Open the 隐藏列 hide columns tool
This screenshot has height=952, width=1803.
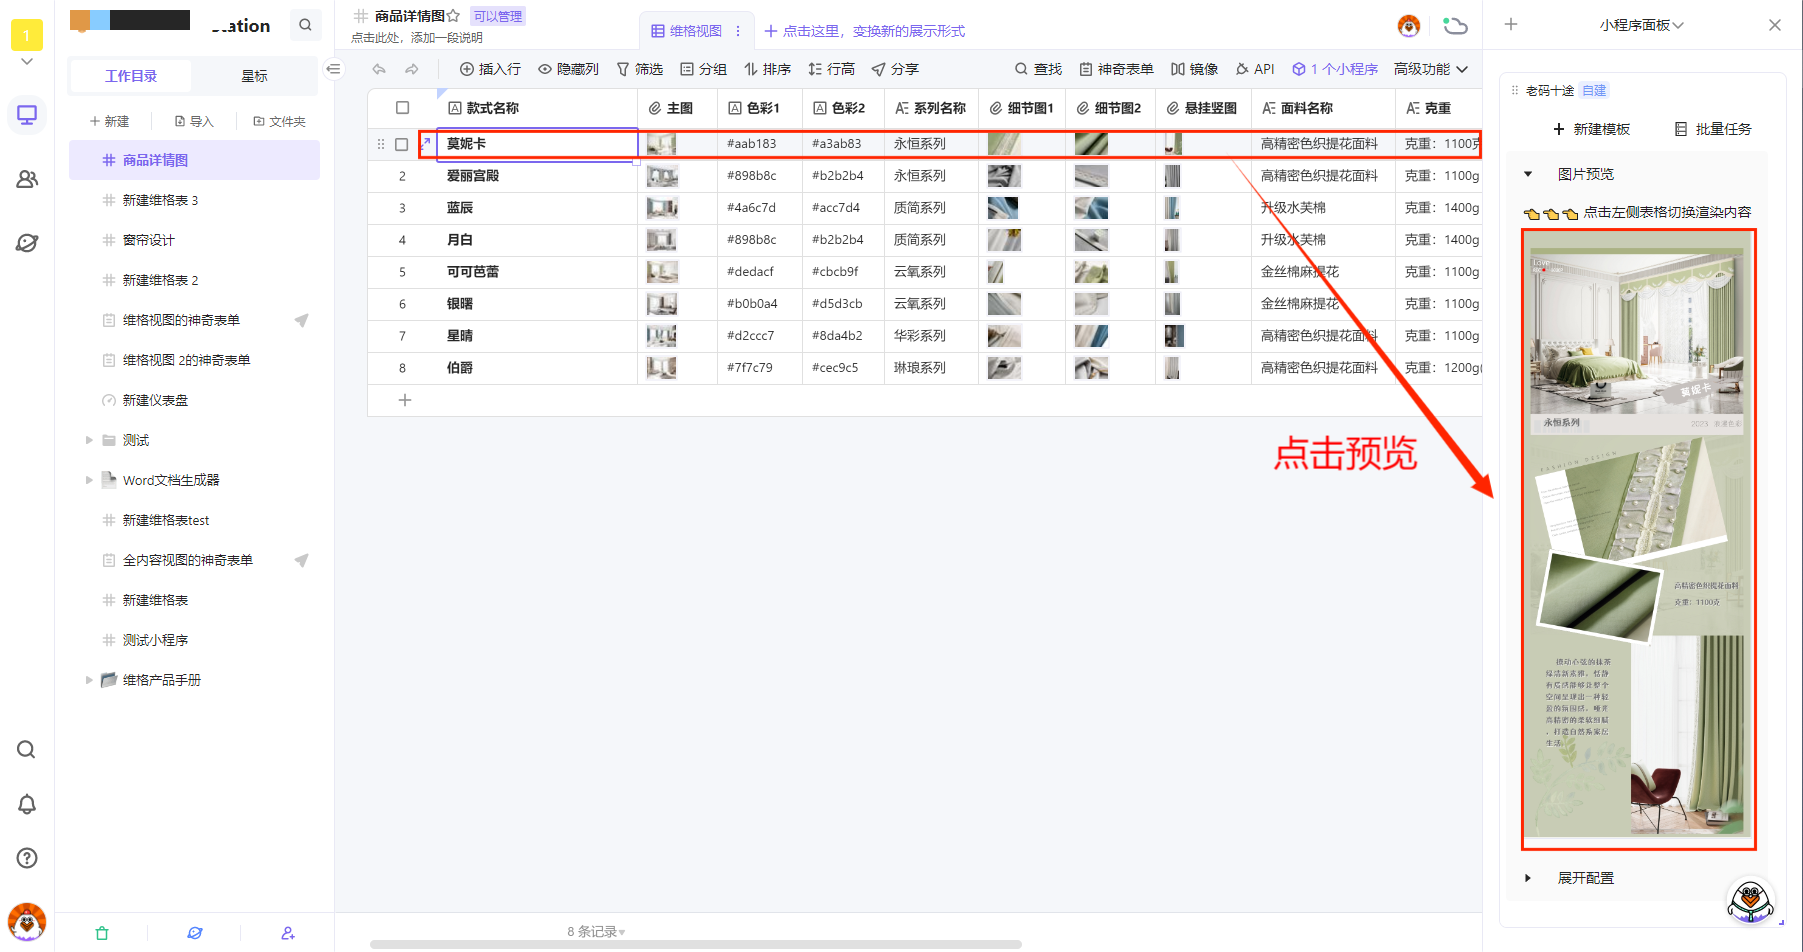(568, 69)
